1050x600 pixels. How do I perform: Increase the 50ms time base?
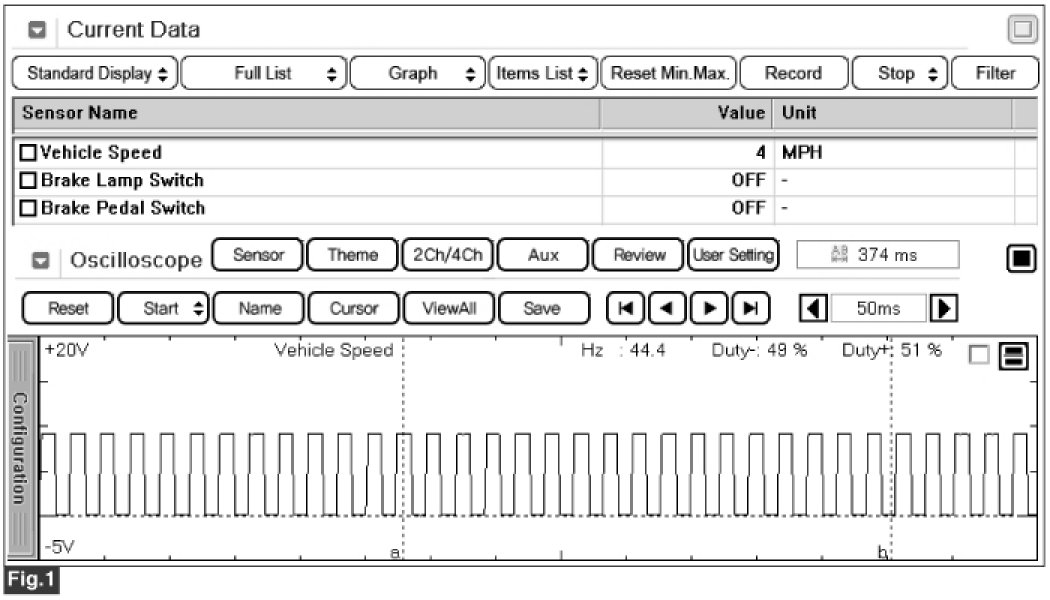point(941,309)
